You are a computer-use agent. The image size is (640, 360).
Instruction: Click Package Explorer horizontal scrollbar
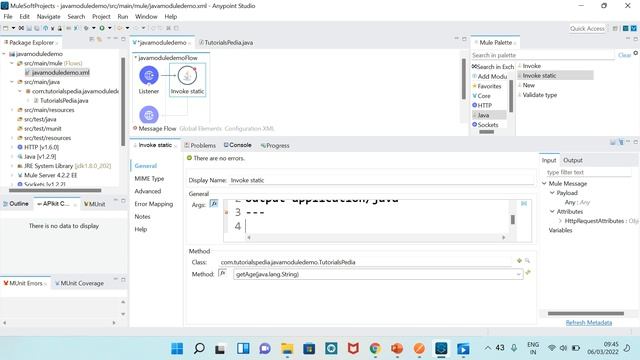tap(55, 190)
